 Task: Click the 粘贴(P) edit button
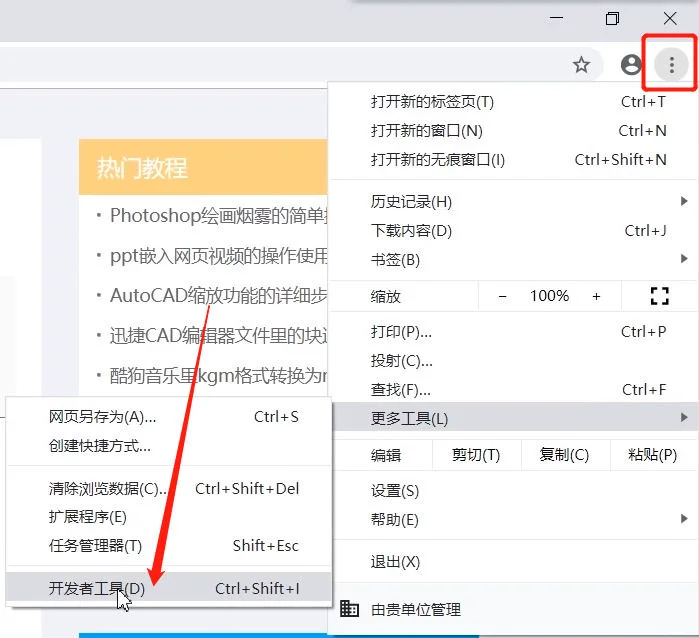[653, 455]
